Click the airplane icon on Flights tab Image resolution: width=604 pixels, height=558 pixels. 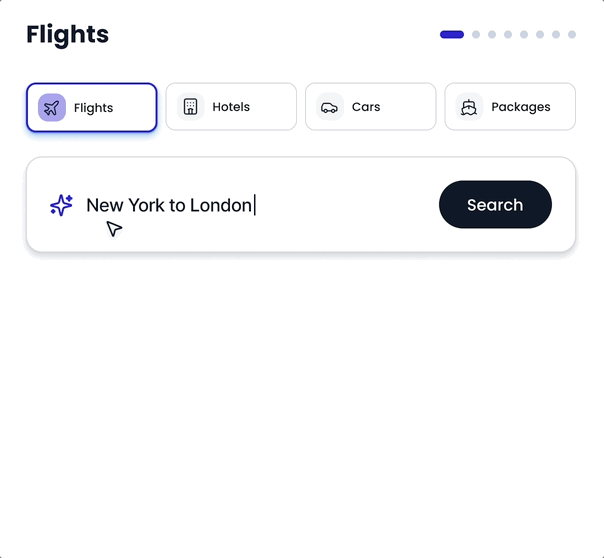coord(52,107)
